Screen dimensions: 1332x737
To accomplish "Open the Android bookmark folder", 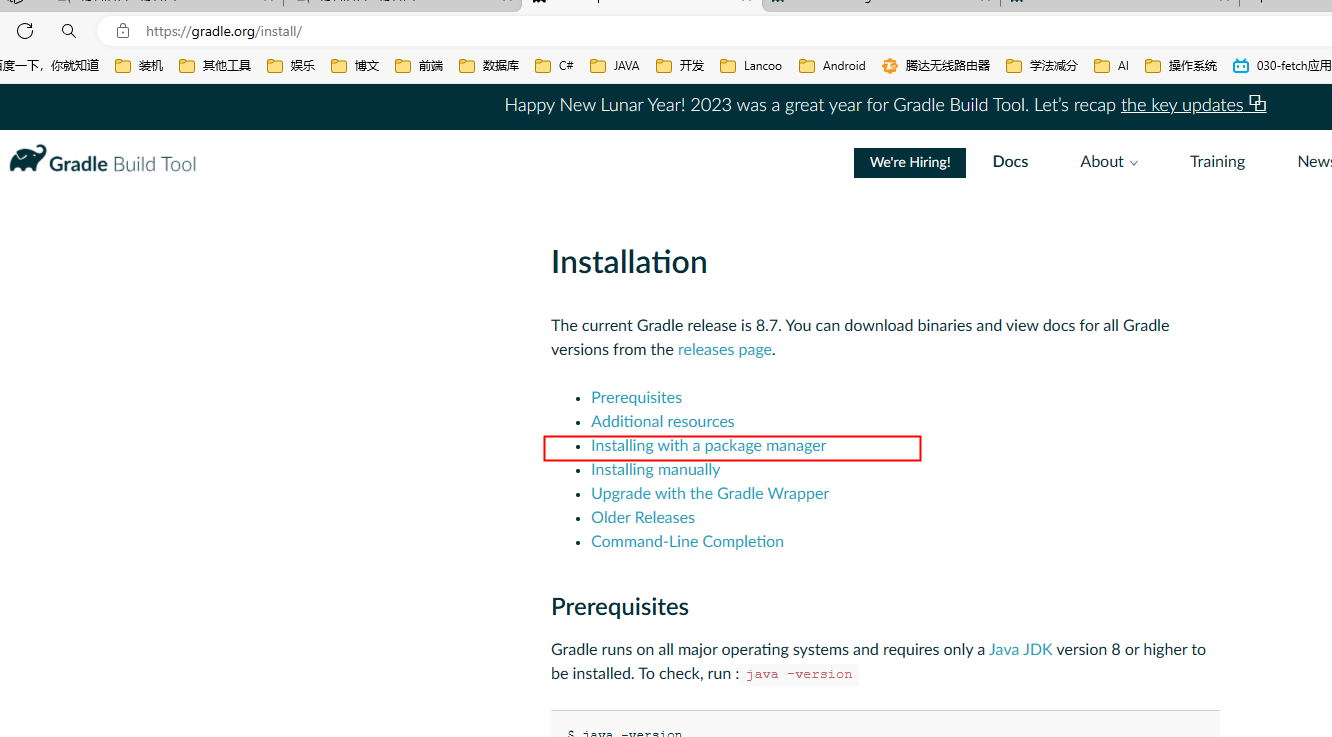I will click(832, 66).
